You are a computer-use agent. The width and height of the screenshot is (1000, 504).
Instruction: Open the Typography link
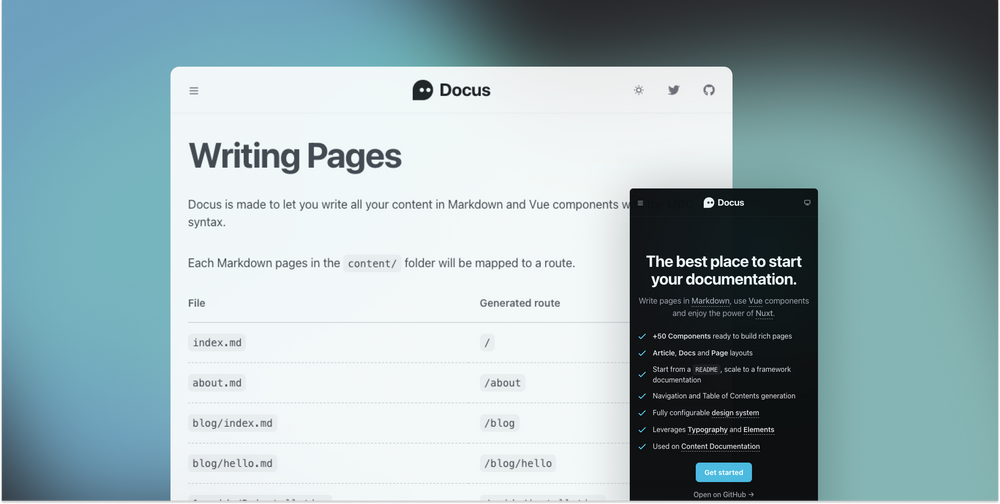[x=707, y=430]
